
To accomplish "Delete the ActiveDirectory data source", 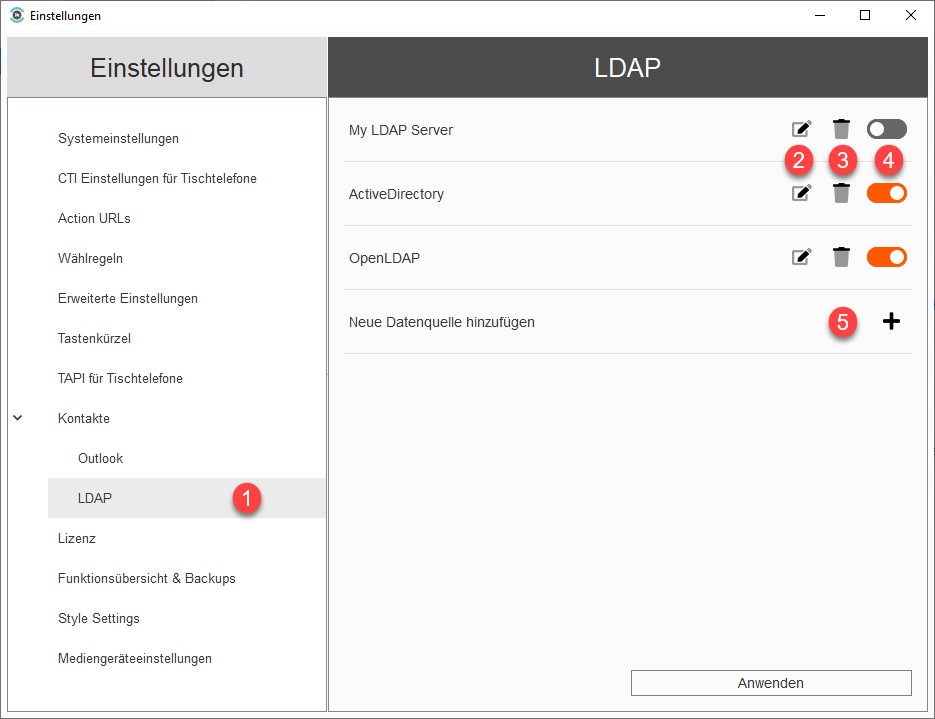I will point(841,193).
